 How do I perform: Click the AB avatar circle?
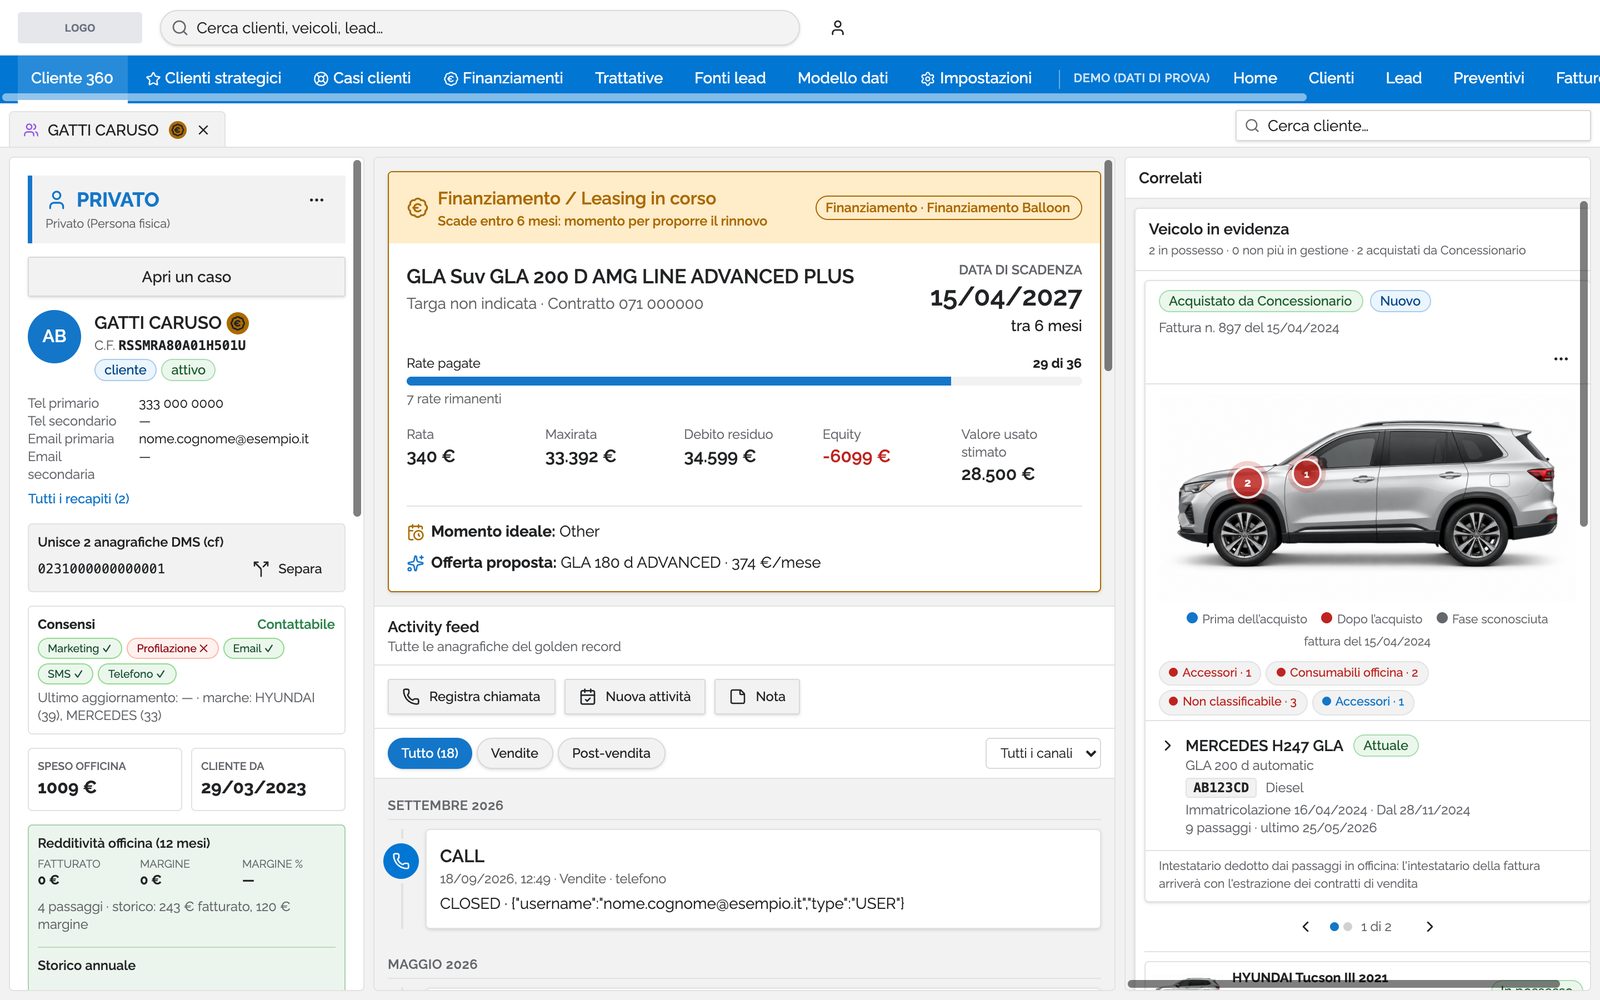click(x=54, y=336)
